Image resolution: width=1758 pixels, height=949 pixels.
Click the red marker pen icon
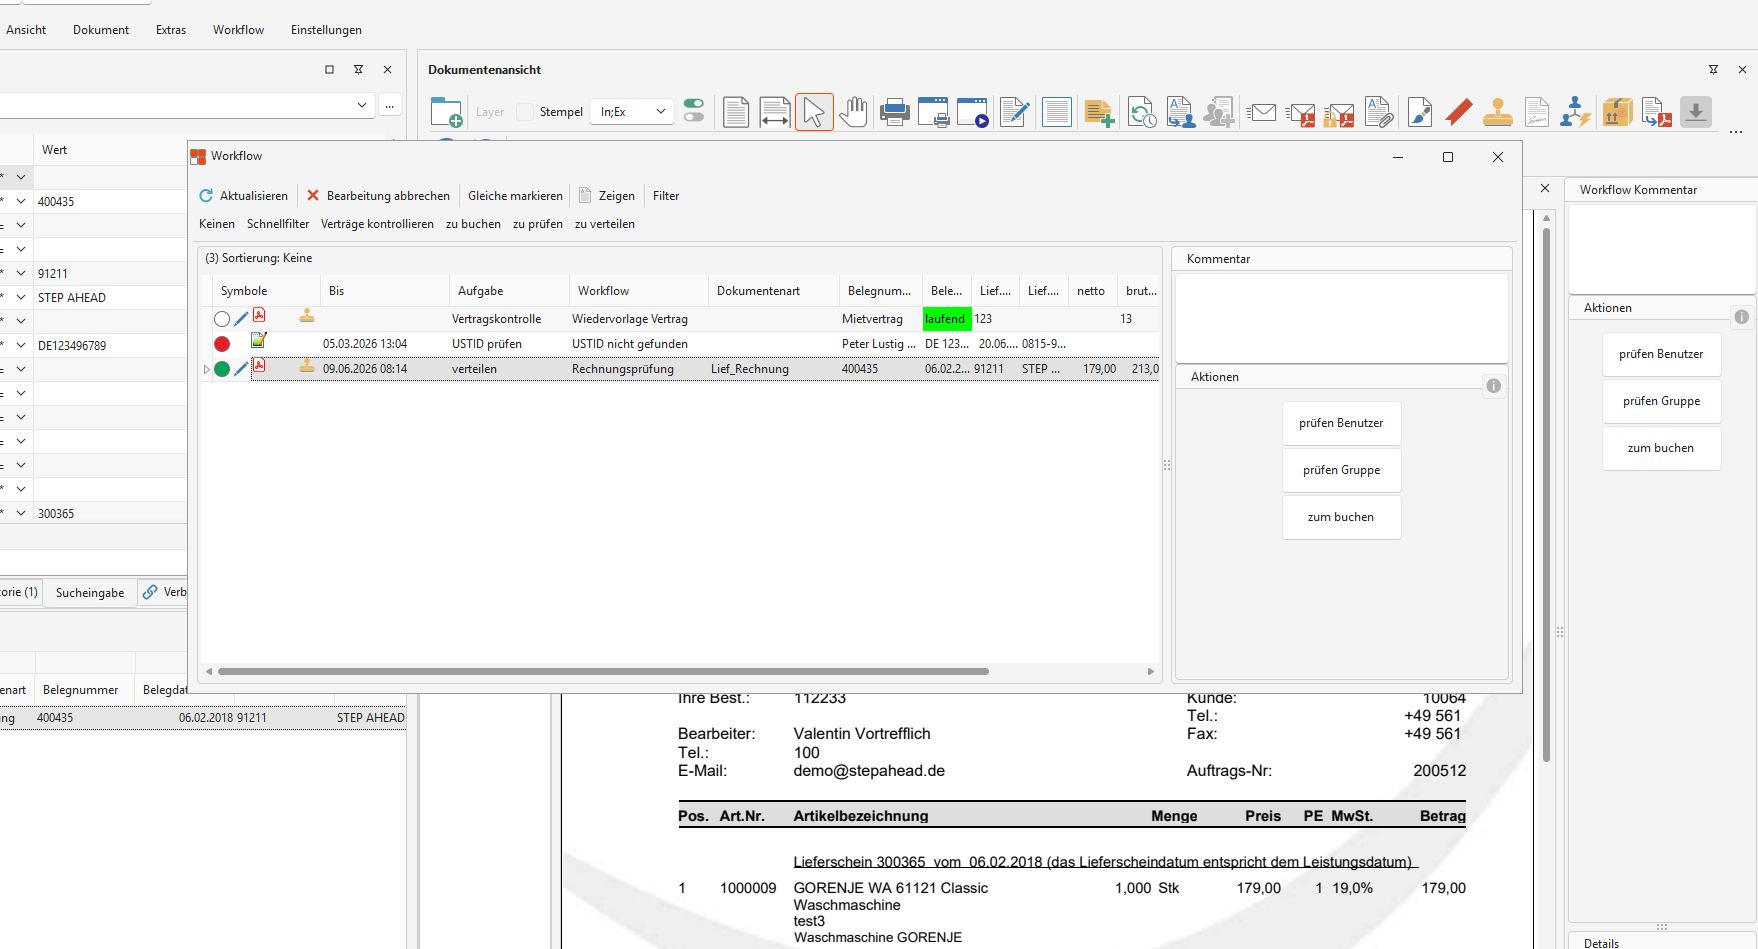pyautogui.click(x=1458, y=112)
